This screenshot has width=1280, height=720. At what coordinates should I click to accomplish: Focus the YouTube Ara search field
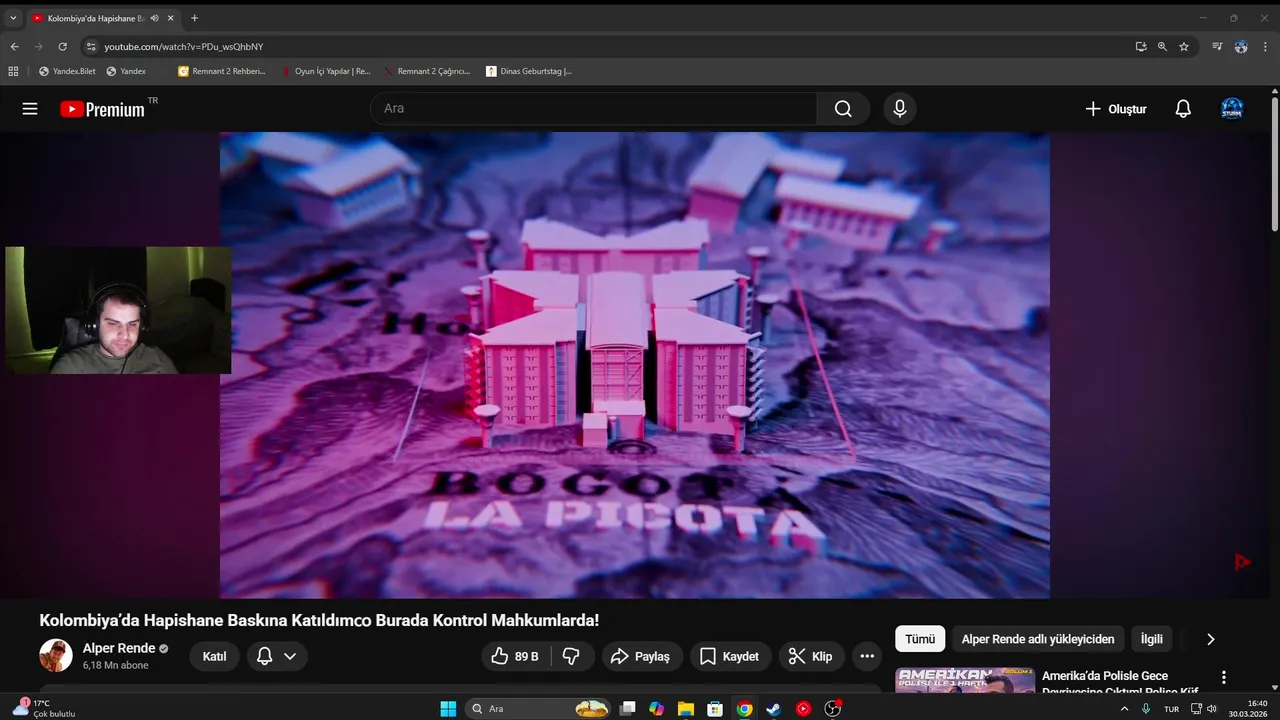point(594,109)
